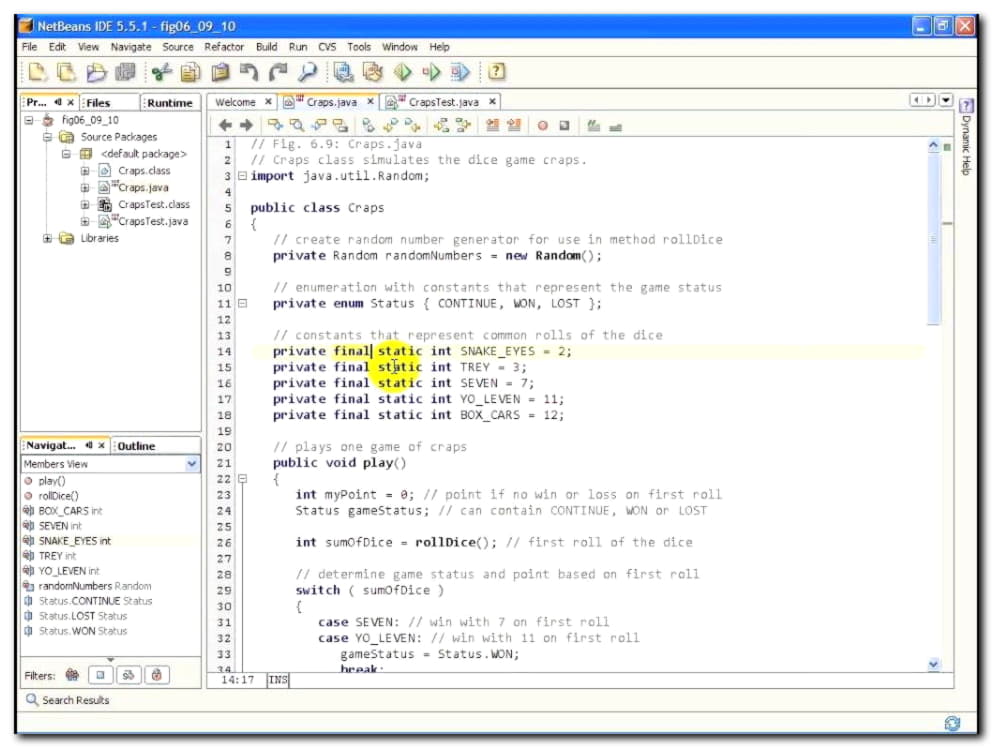Image resolution: width=993 pixels, height=748 pixels.
Task: Collapse the default package node
Action: point(66,154)
